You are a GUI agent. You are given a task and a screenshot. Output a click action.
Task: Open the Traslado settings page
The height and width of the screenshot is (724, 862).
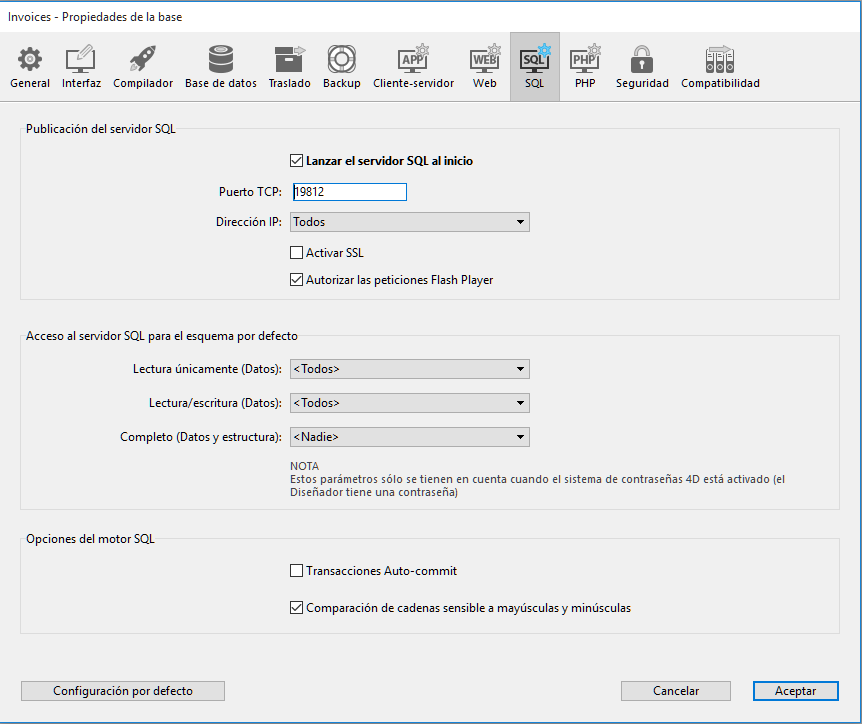pos(289,60)
